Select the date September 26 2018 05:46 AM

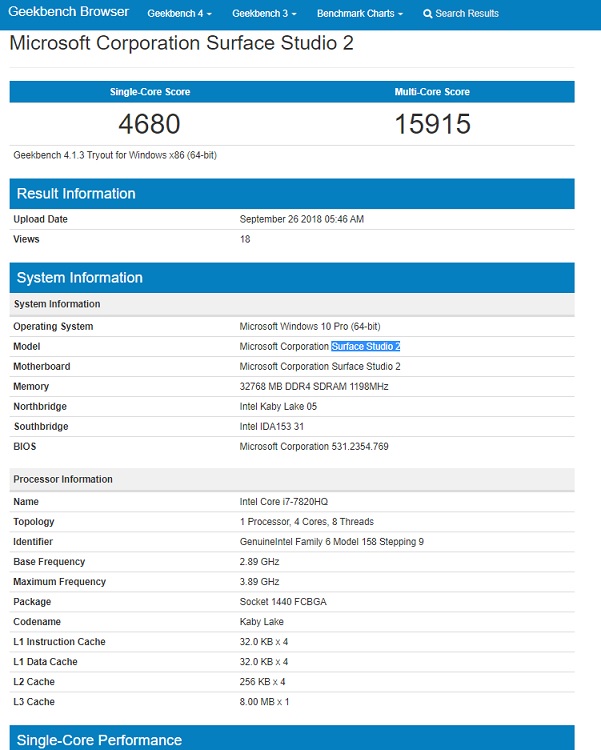(301, 219)
